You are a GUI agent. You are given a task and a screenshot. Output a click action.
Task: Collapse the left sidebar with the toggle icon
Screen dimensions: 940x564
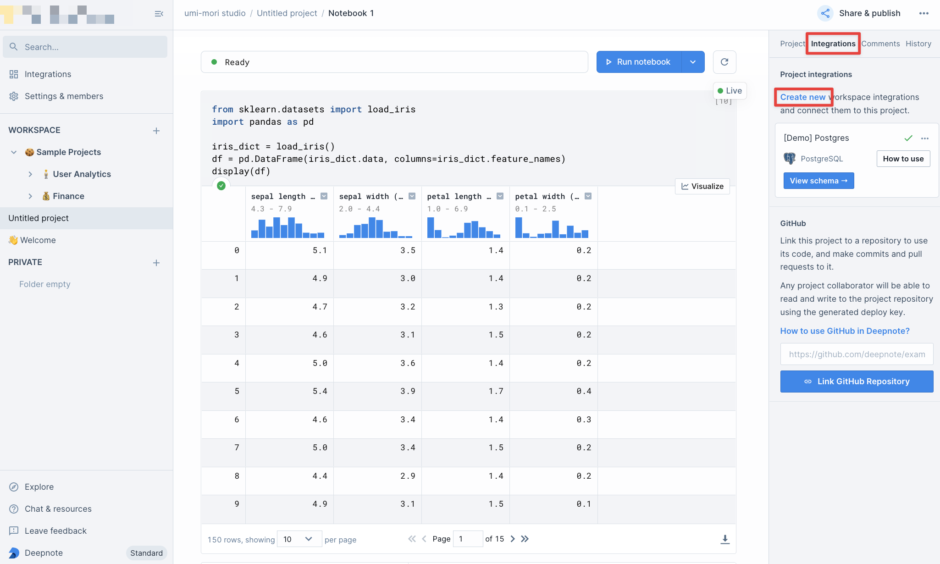tap(159, 14)
